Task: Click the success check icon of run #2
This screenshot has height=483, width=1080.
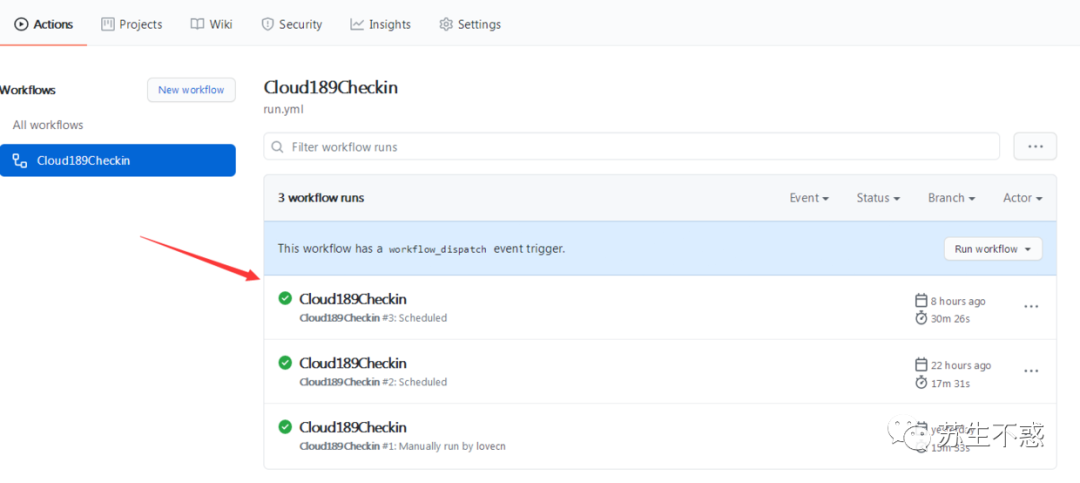Action: (284, 362)
